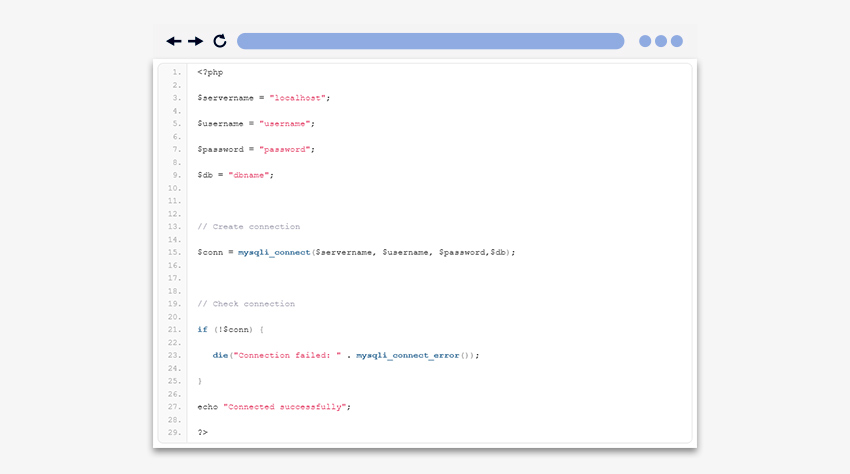Select the "dbname" string value
Screen dimensions: 850x474
(249, 175)
